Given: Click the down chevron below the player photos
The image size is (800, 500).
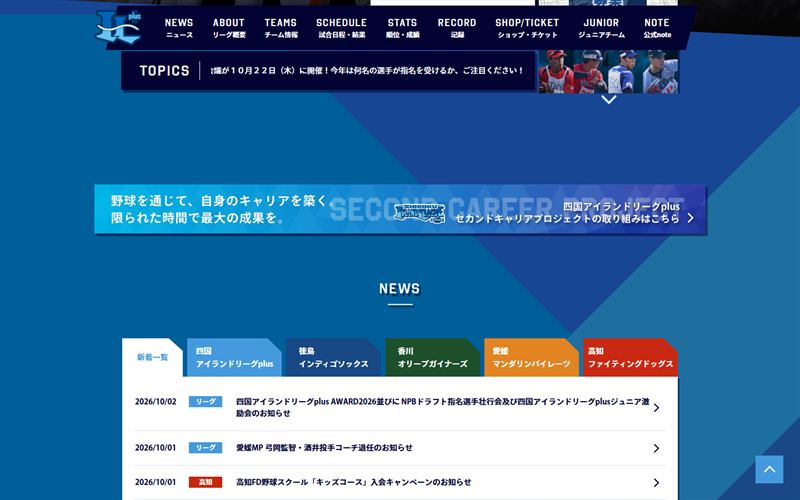Looking at the screenshot, I should click(608, 99).
